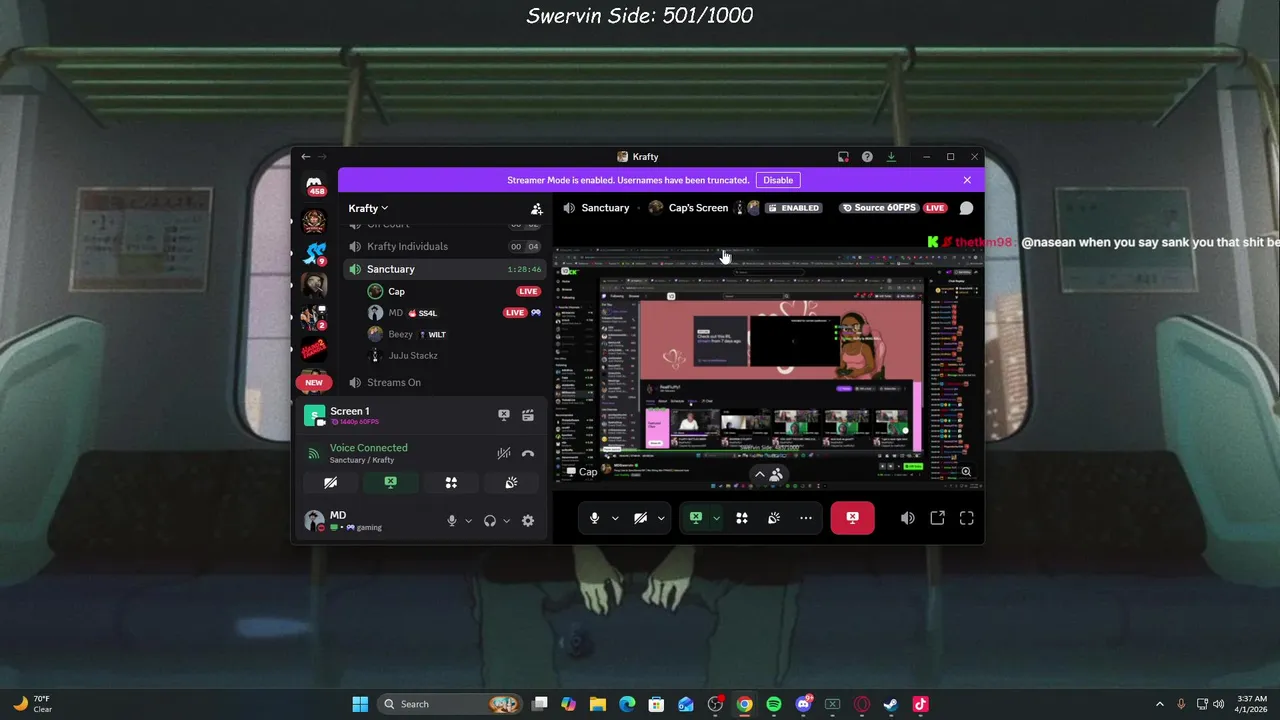Pop out the stream window

[x=937, y=518]
